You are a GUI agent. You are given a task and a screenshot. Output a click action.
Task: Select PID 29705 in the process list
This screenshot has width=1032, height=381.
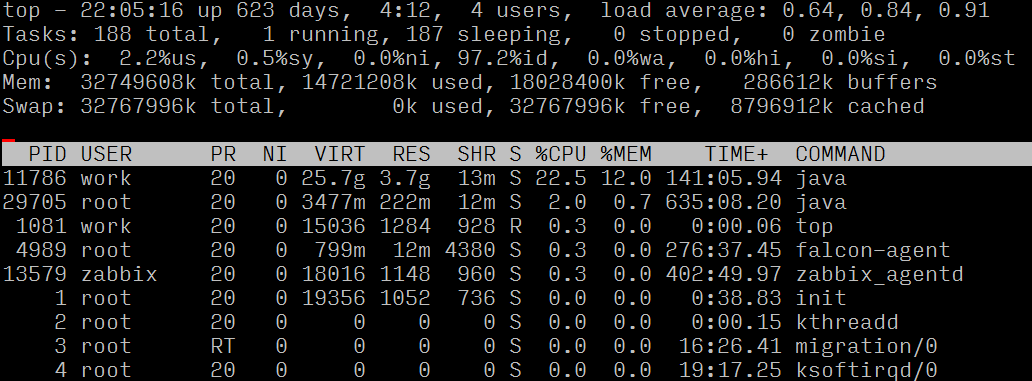pos(35,202)
